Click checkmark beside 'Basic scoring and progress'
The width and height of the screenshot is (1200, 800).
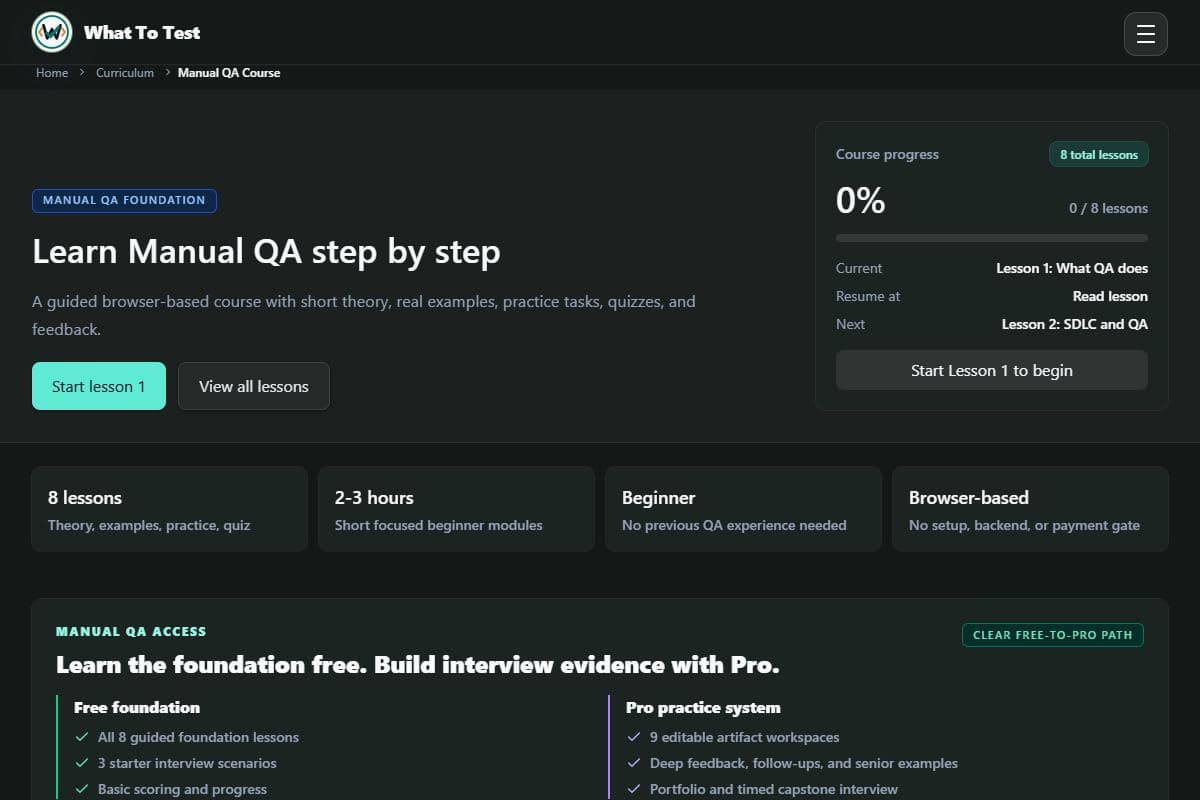pos(82,789)
